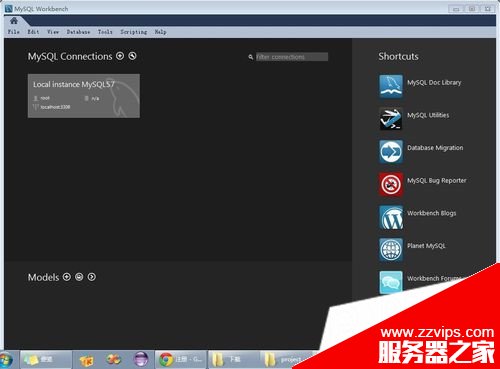The width and height of the screenshot is (500, 369).
Task: Open the Planet MySQL globe icon
Action: 391,250
